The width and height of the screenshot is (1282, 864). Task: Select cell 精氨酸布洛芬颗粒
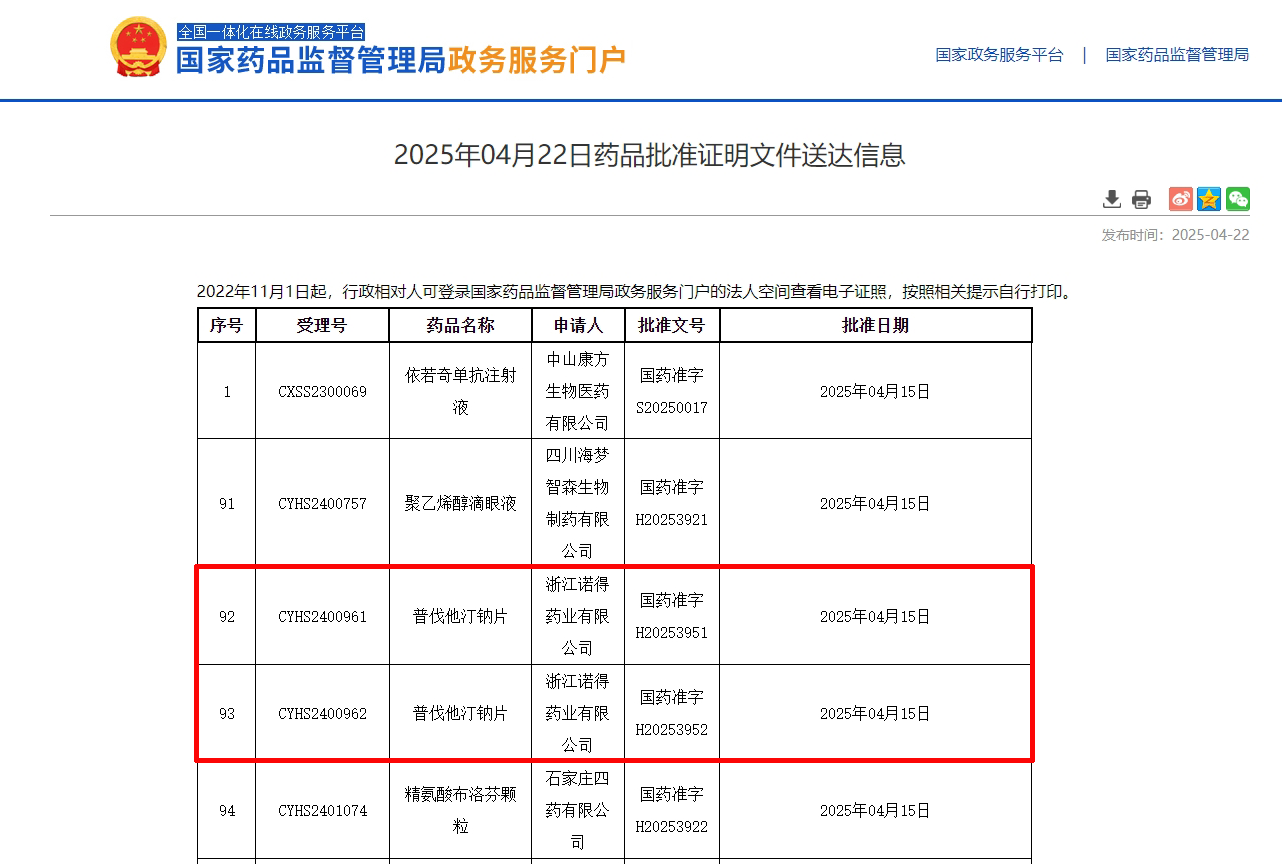(x=460, y=811)
